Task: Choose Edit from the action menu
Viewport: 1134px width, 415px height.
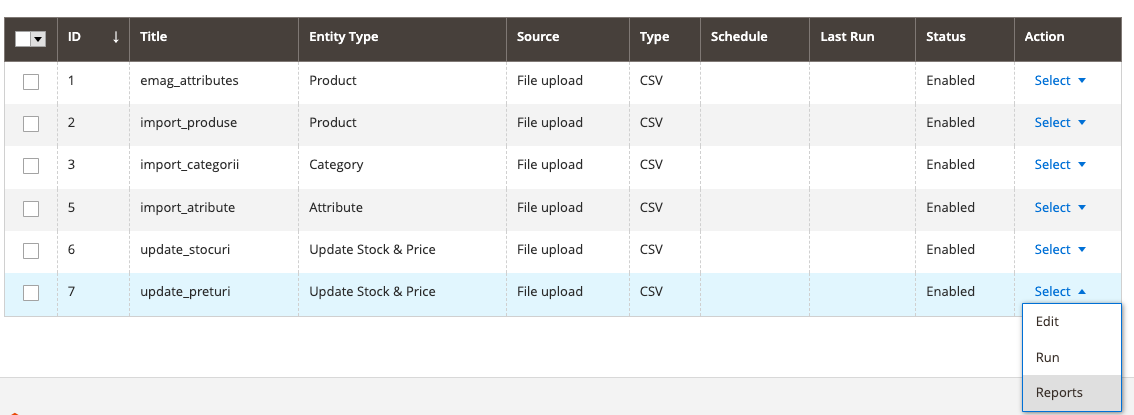Action: pos(1072,322)
